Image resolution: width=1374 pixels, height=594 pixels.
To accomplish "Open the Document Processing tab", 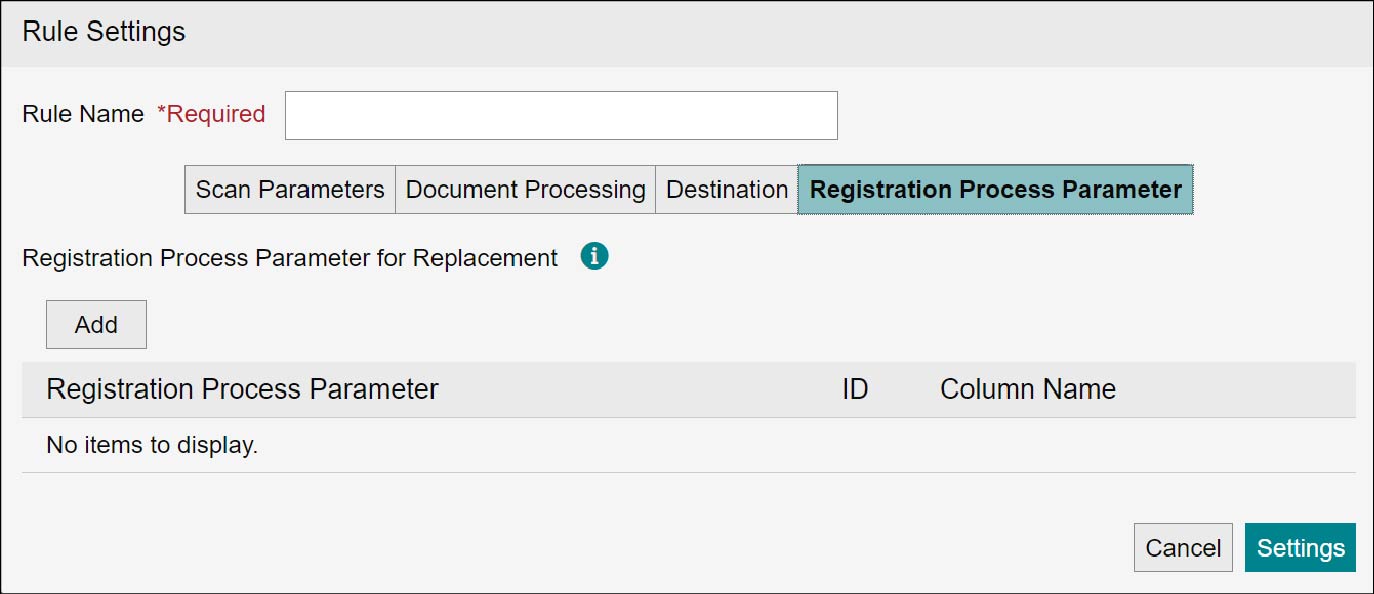I will (x=526, y=190).
